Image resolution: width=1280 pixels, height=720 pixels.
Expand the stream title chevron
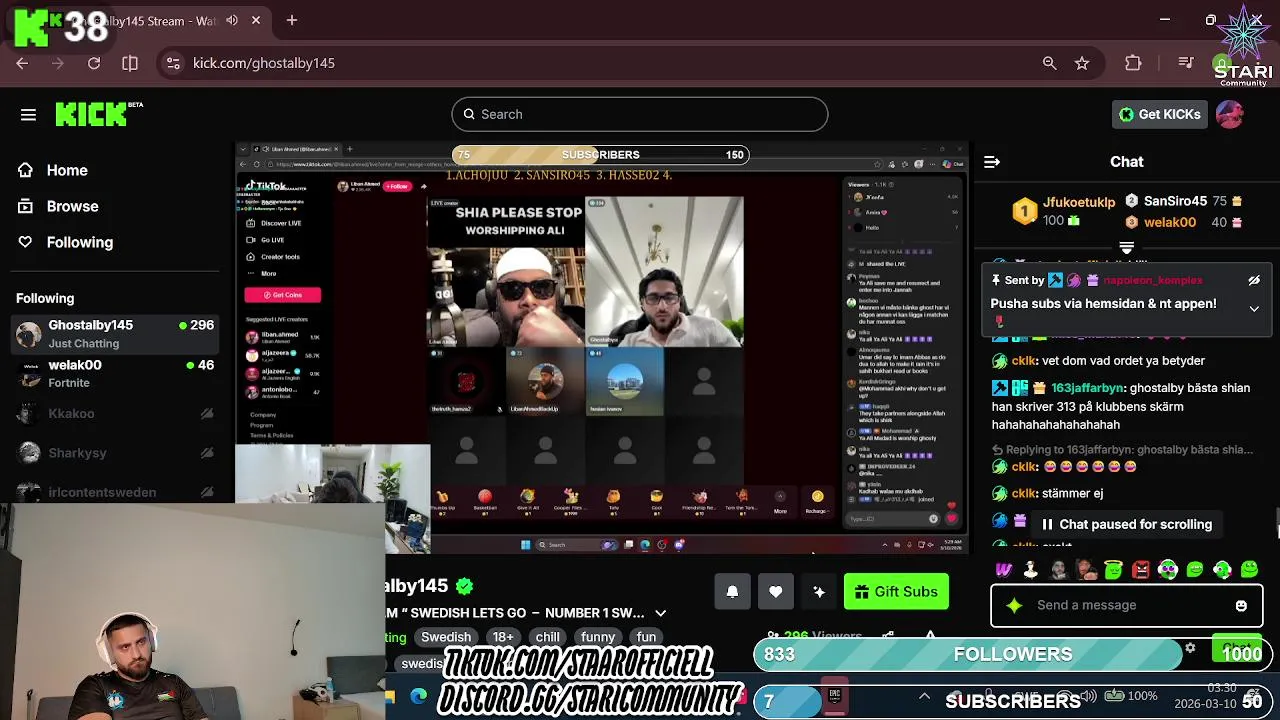(660, 613)
